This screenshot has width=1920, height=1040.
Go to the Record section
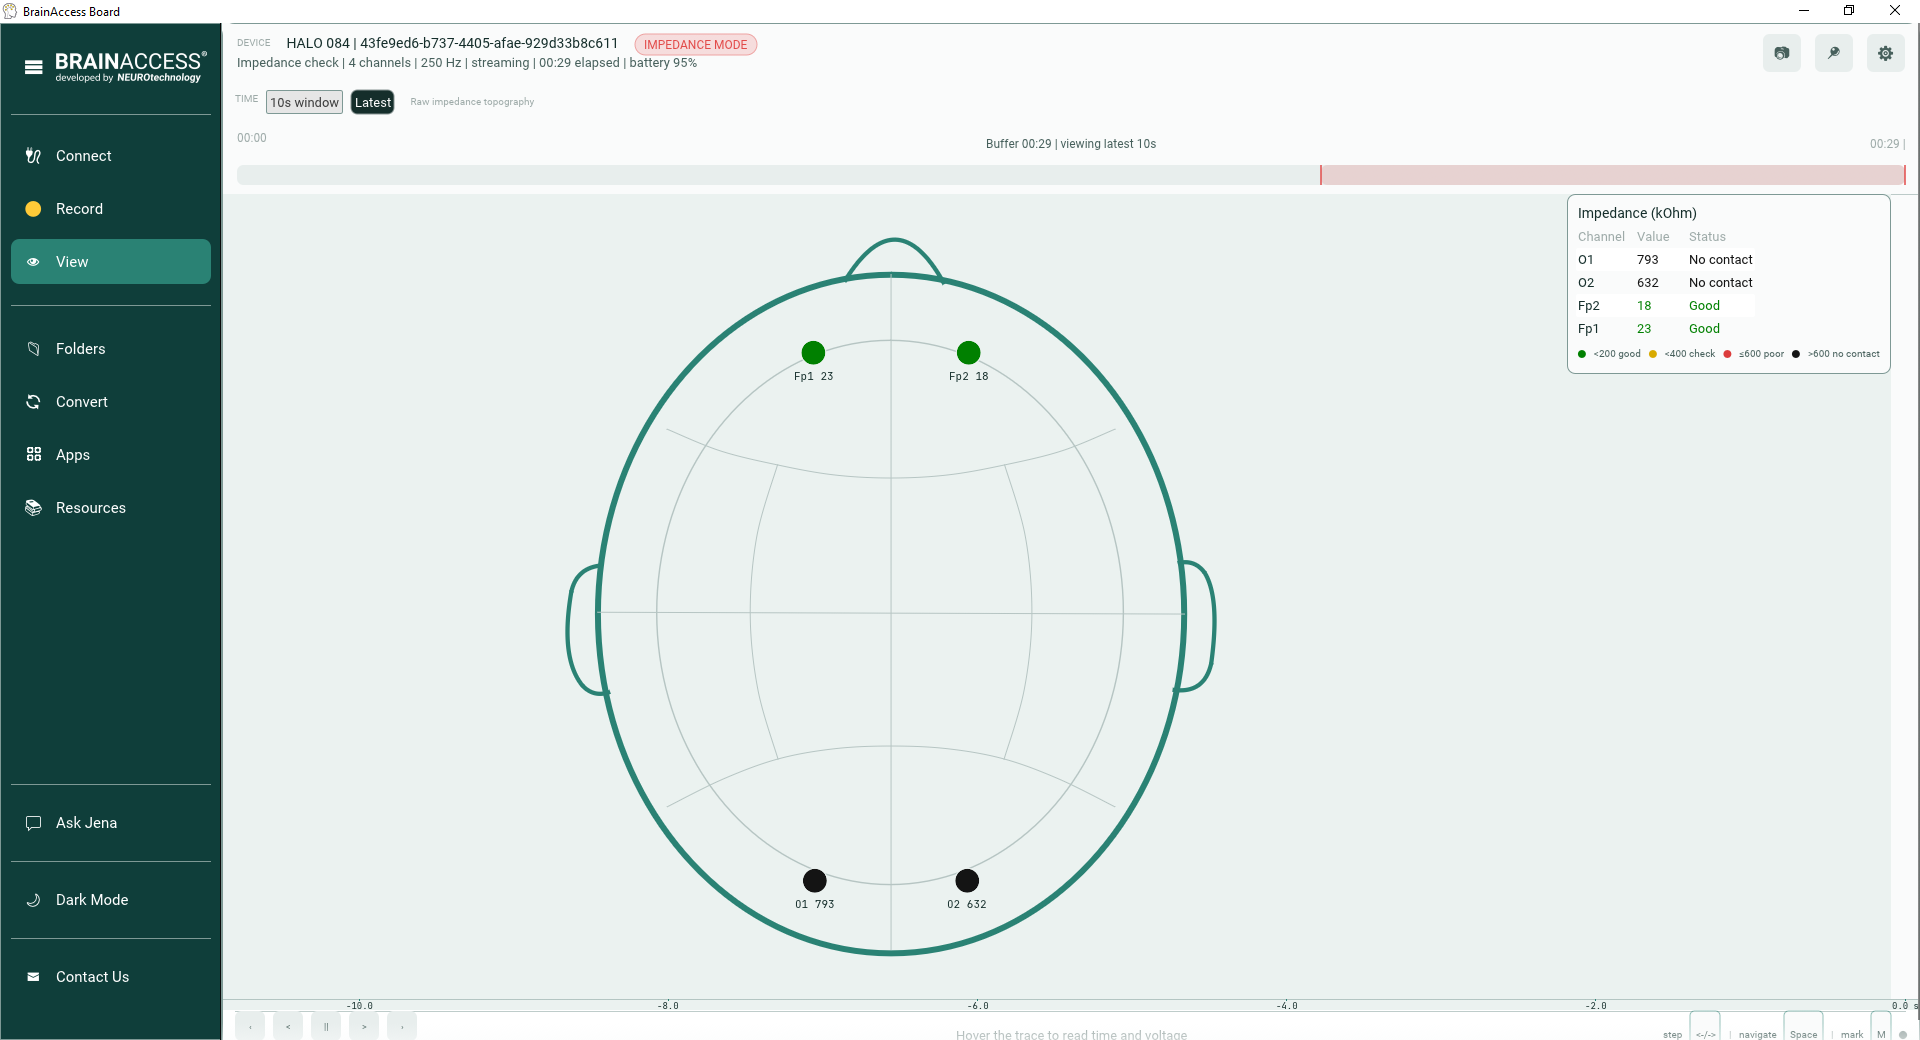(x=111, y=209)
